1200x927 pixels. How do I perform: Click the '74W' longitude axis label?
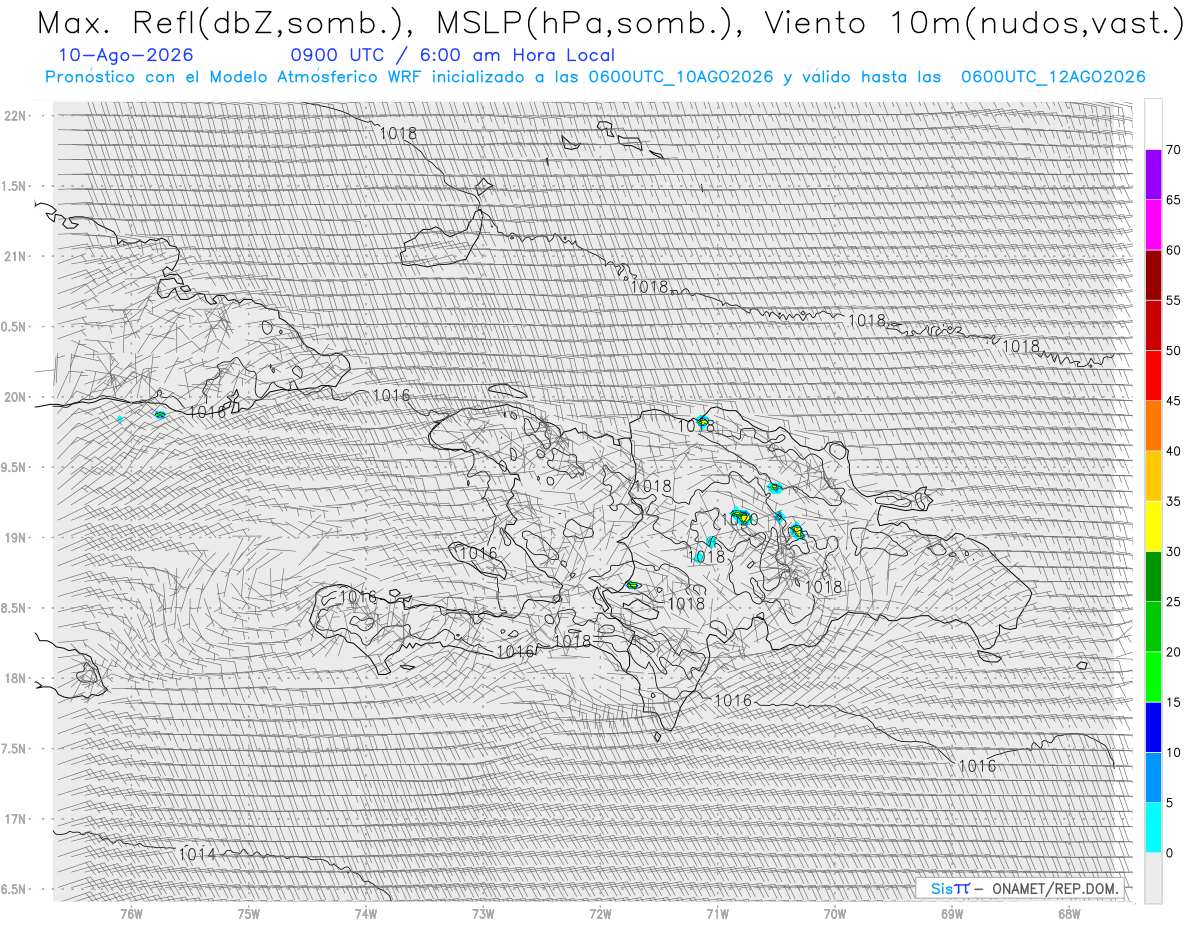click(366, 915)
